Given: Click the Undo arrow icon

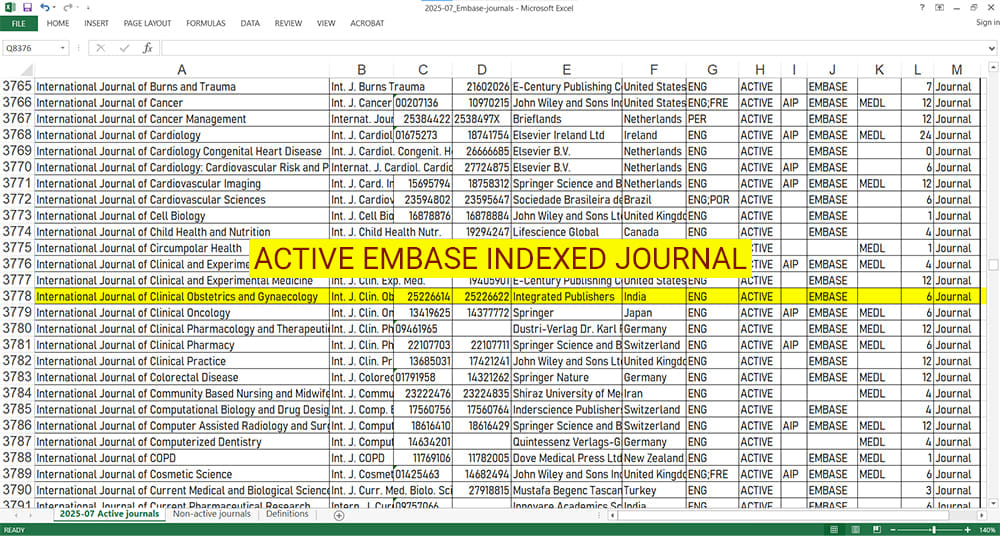Looking at the screenshot, I should click(x=44, y=8).
